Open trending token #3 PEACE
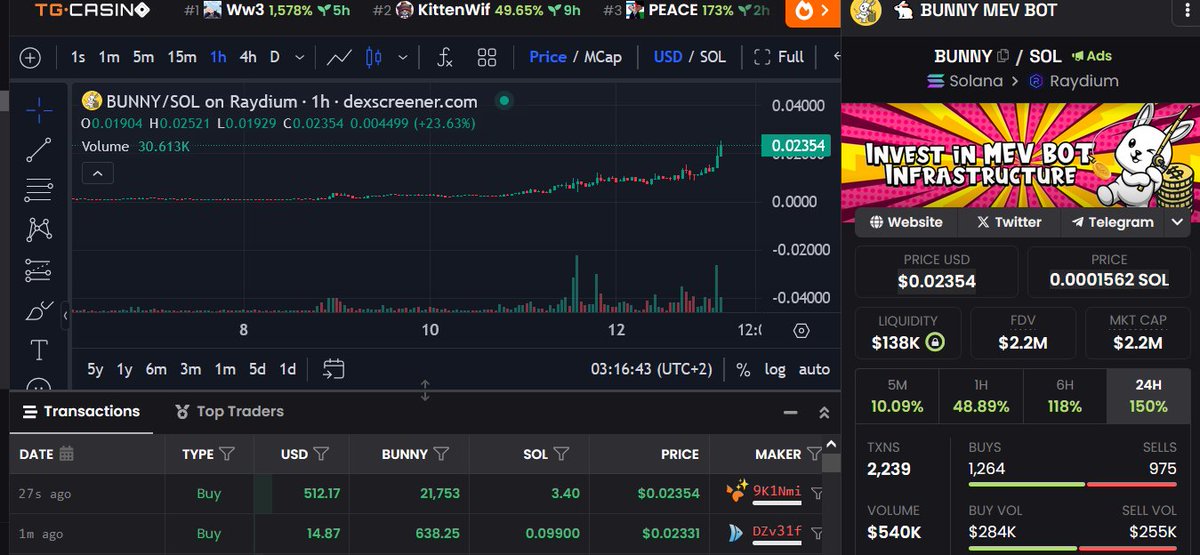This screenshot has height=555, width=1200. 686,11
